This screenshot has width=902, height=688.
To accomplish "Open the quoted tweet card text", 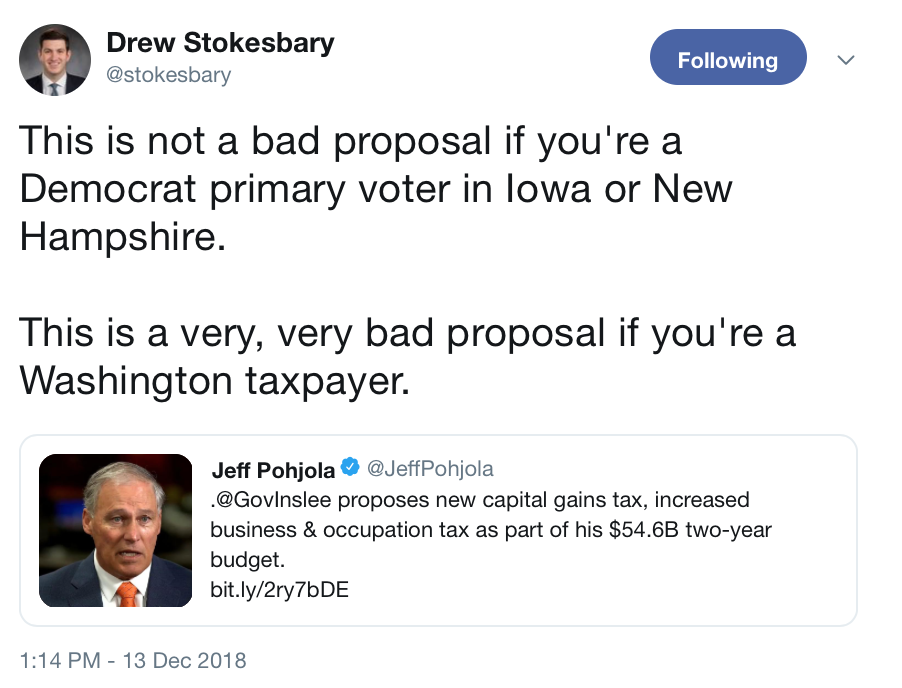I will (491, 545).
